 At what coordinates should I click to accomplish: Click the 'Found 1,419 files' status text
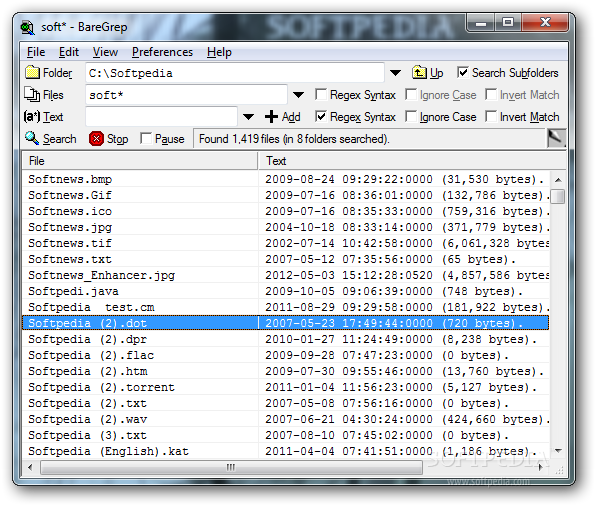pos(294,139)
